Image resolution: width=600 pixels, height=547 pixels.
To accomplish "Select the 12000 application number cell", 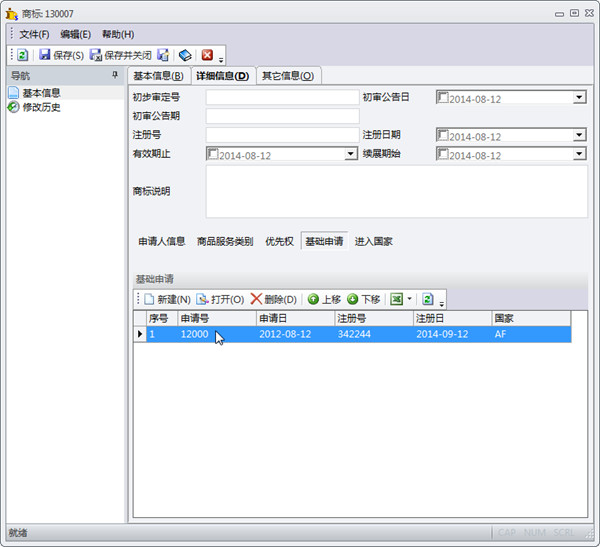I will coord(217,334).
